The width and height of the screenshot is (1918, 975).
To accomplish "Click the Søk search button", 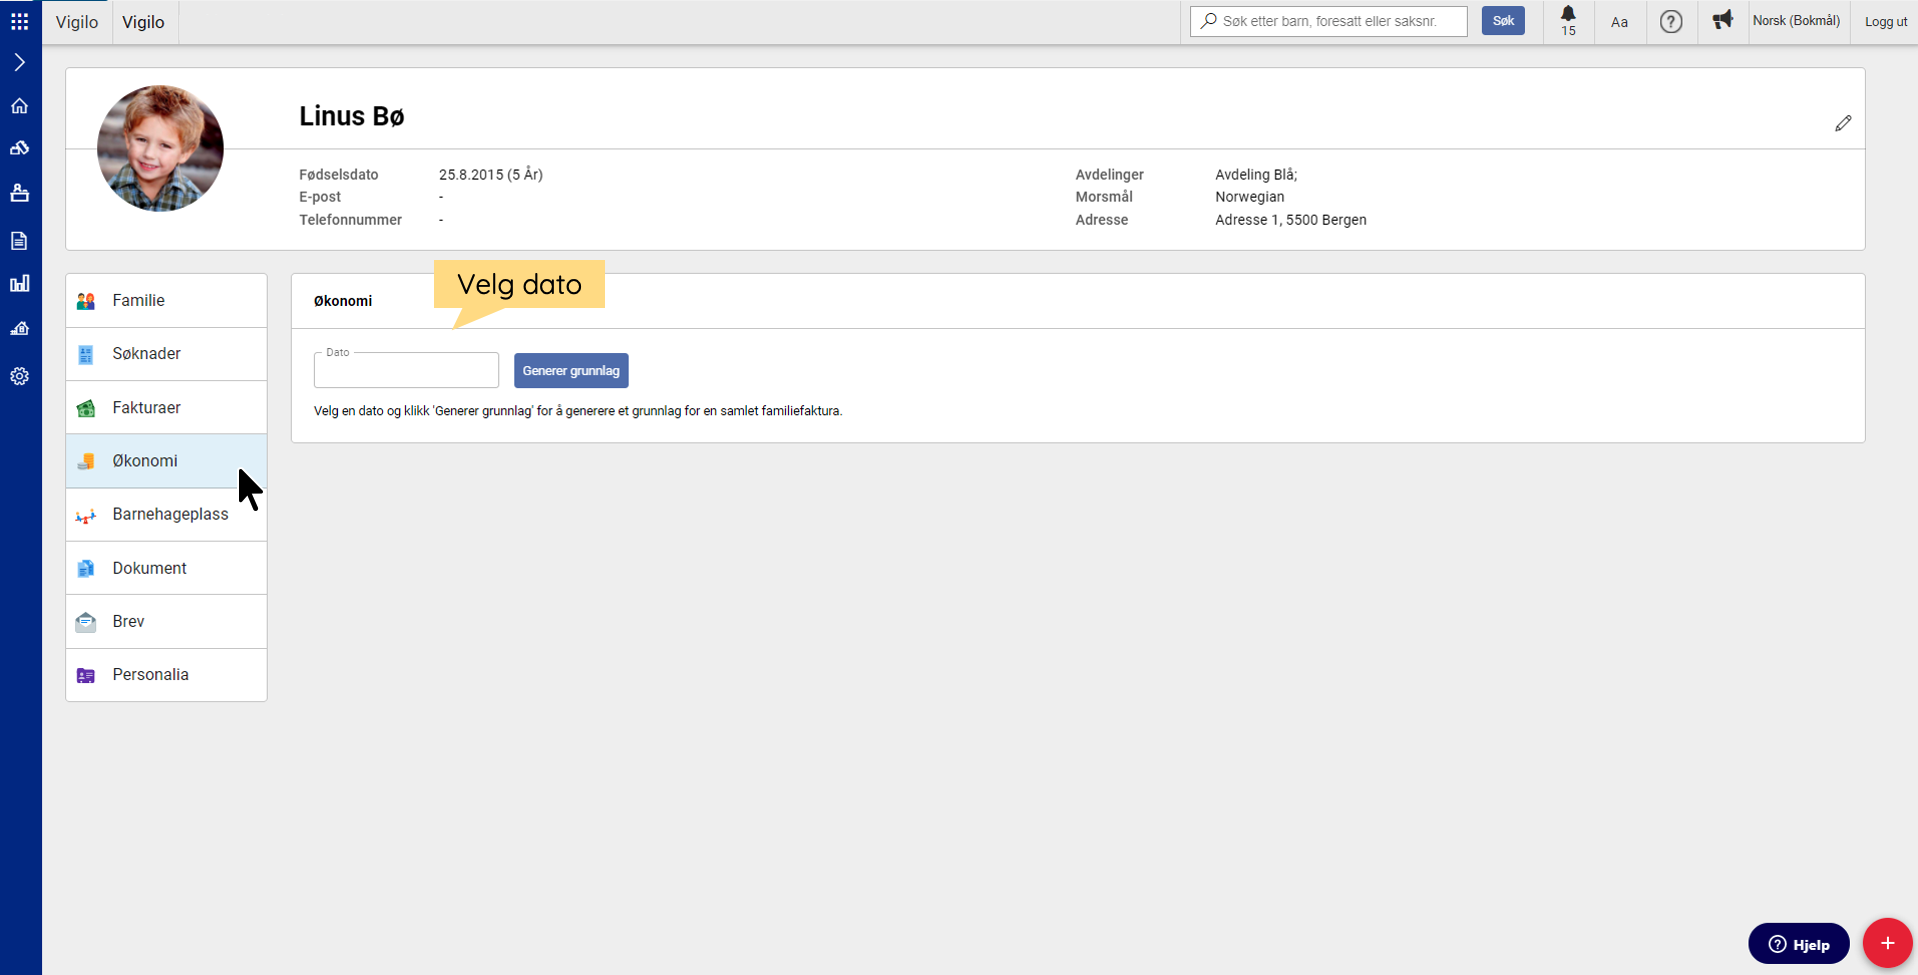I will coord(1502,21).
